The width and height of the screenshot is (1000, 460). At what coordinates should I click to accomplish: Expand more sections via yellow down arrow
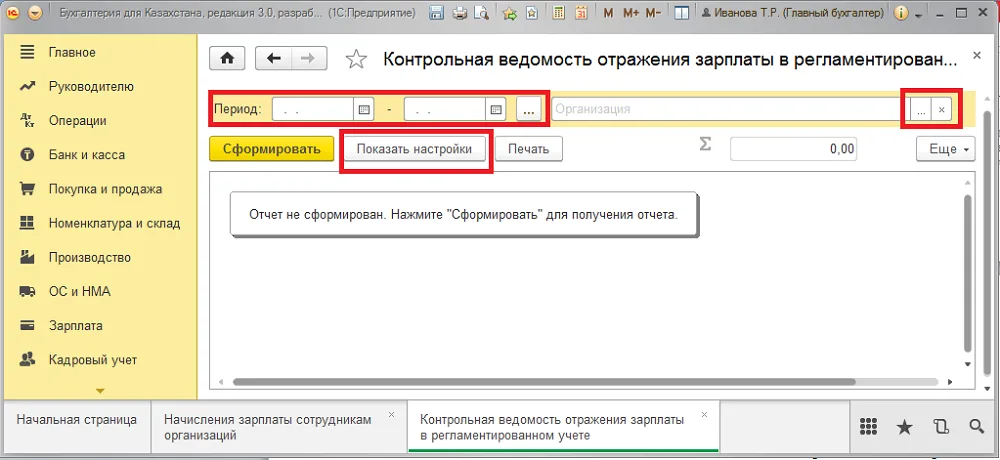click(99, 390)
